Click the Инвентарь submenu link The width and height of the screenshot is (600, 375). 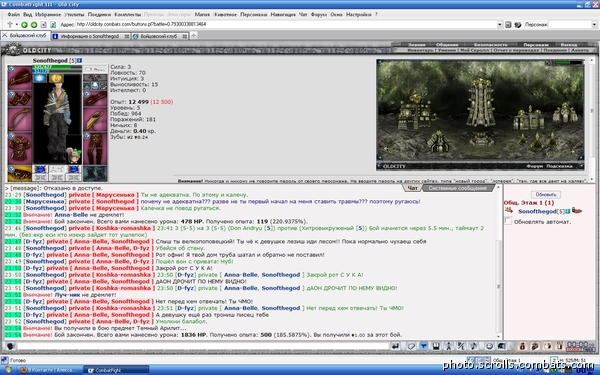tap(420, 50)
